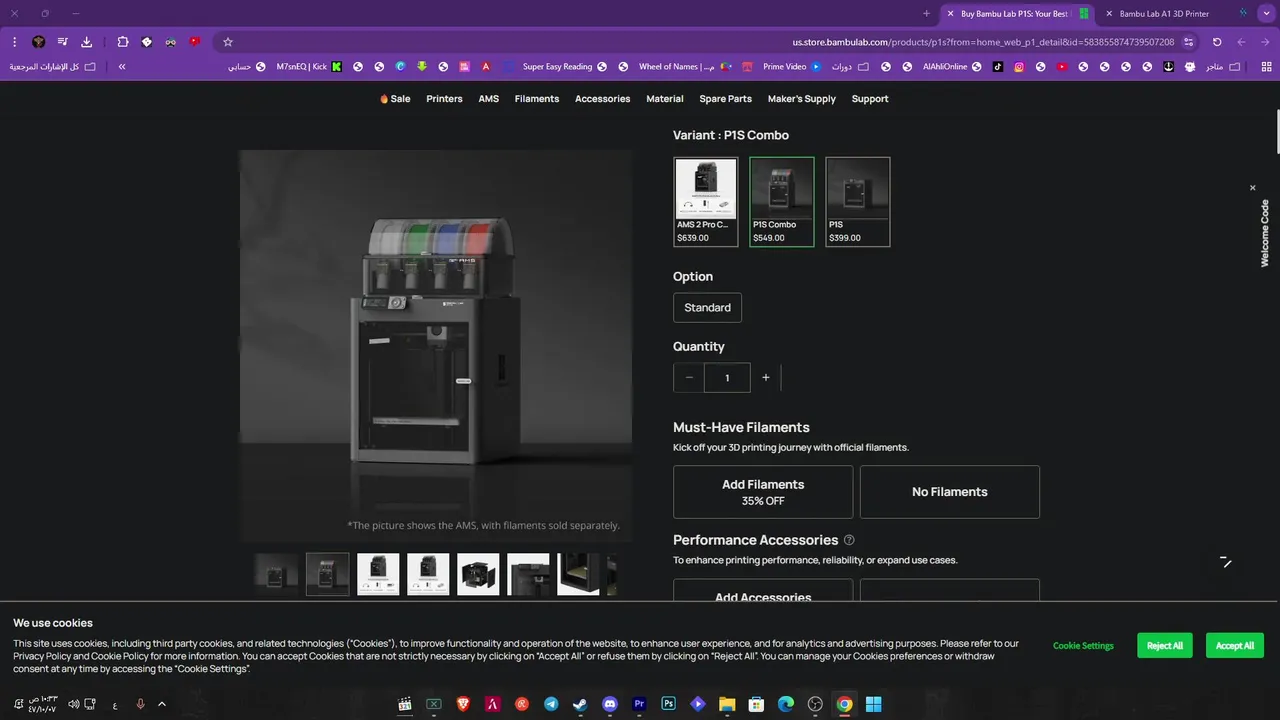
Task: Bookmark this page with the star icon
Action: 228,42
